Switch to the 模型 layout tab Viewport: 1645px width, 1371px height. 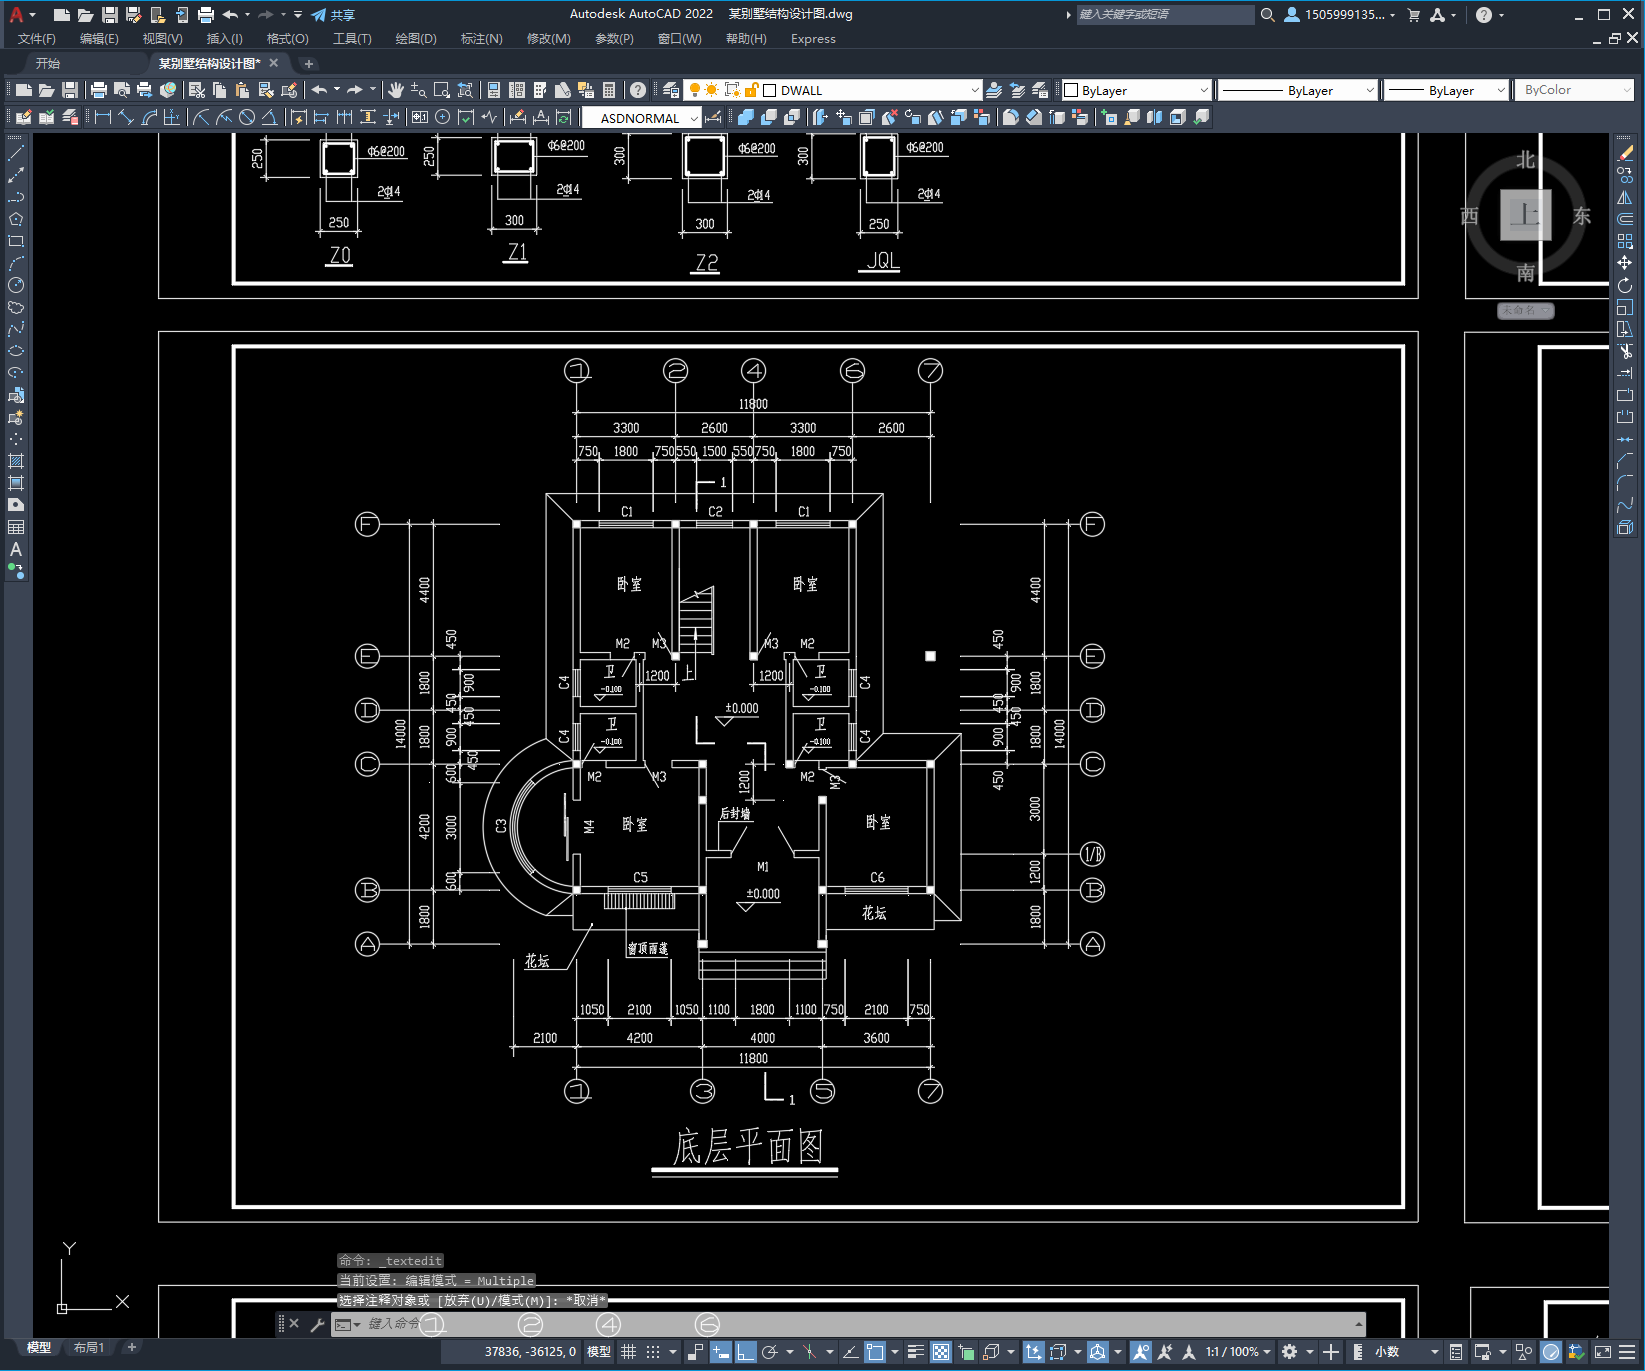(39, 1348)
